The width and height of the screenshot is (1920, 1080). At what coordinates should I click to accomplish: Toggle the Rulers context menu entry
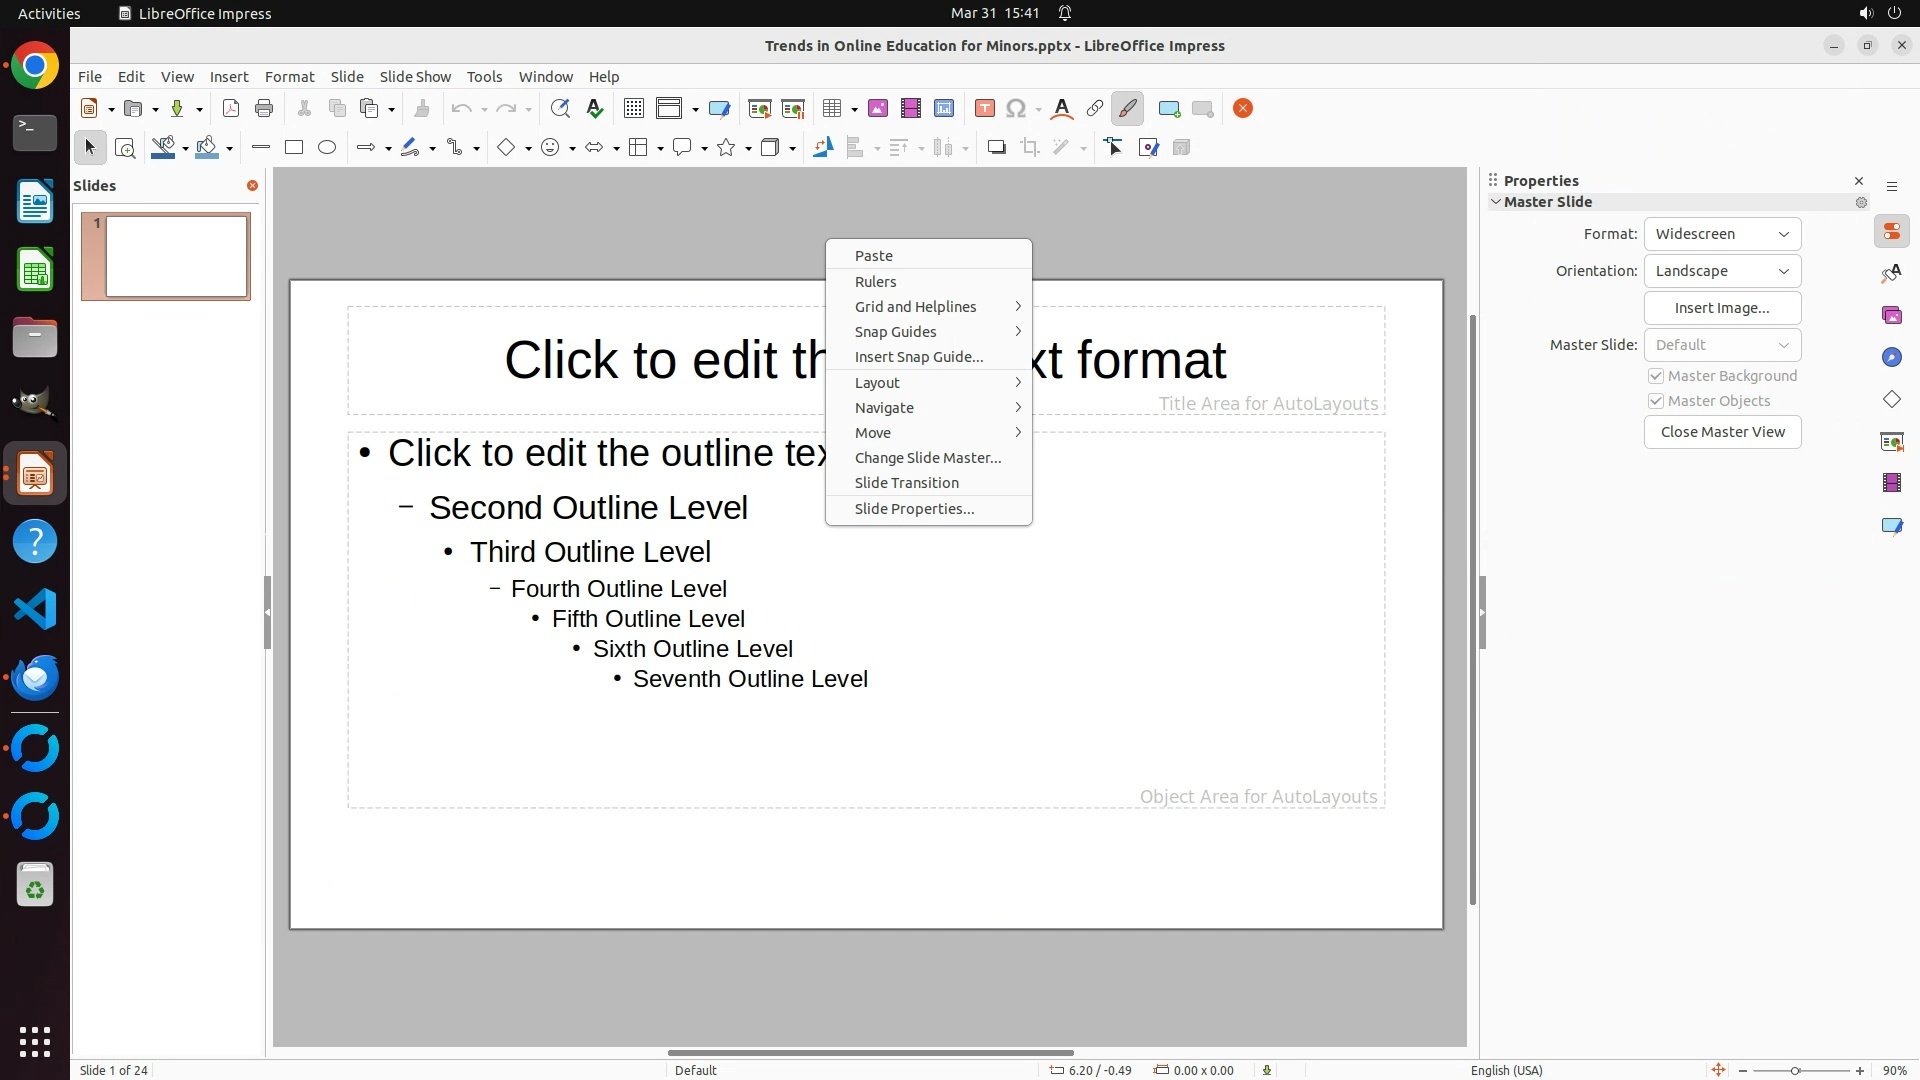click(875, 282)
